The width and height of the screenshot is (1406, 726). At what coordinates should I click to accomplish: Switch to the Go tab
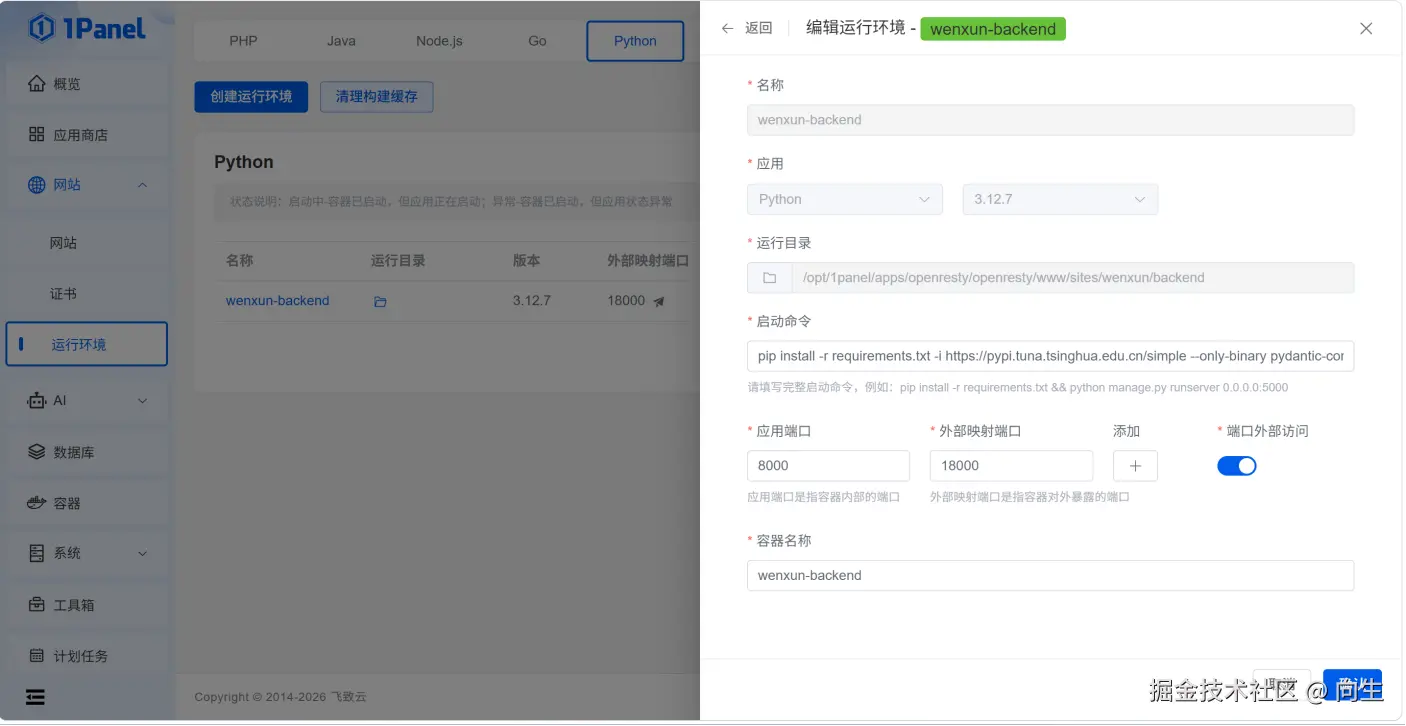click(537, 41)
